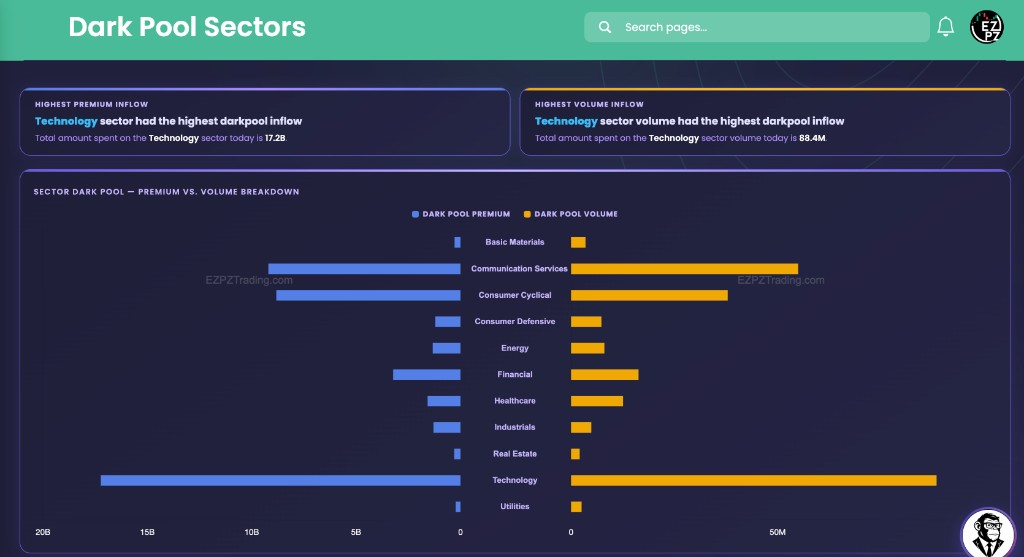1024x557 pixels.
Task: Select the Healthcare premium bar
Action: (444, 401)
